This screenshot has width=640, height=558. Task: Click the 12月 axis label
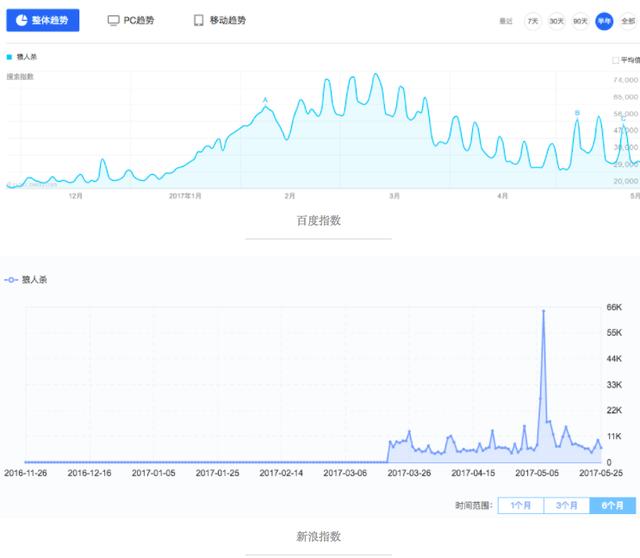click(76, 196)
